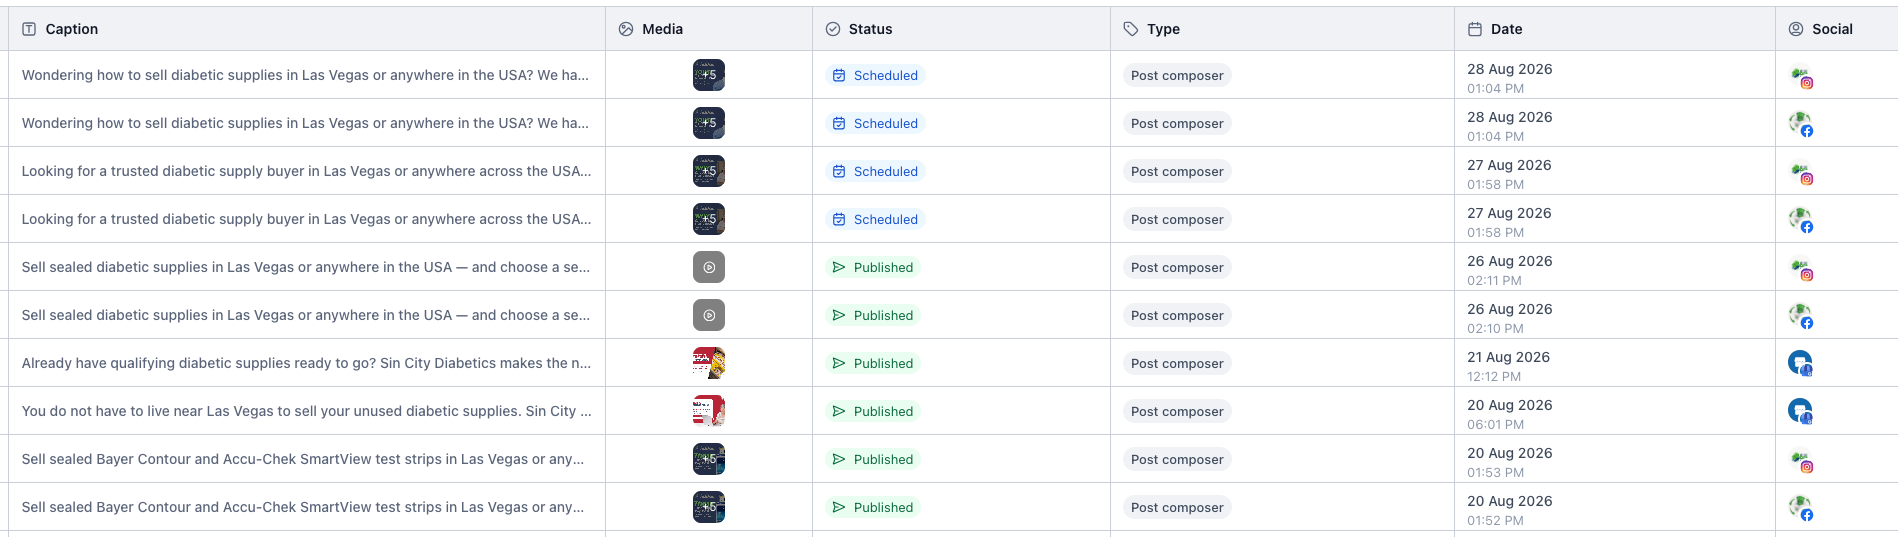Click the video media icon for 26 Aug 02:11 PM post
The height and width of the screenshot is (537, 1898).
tap(709, 267)
